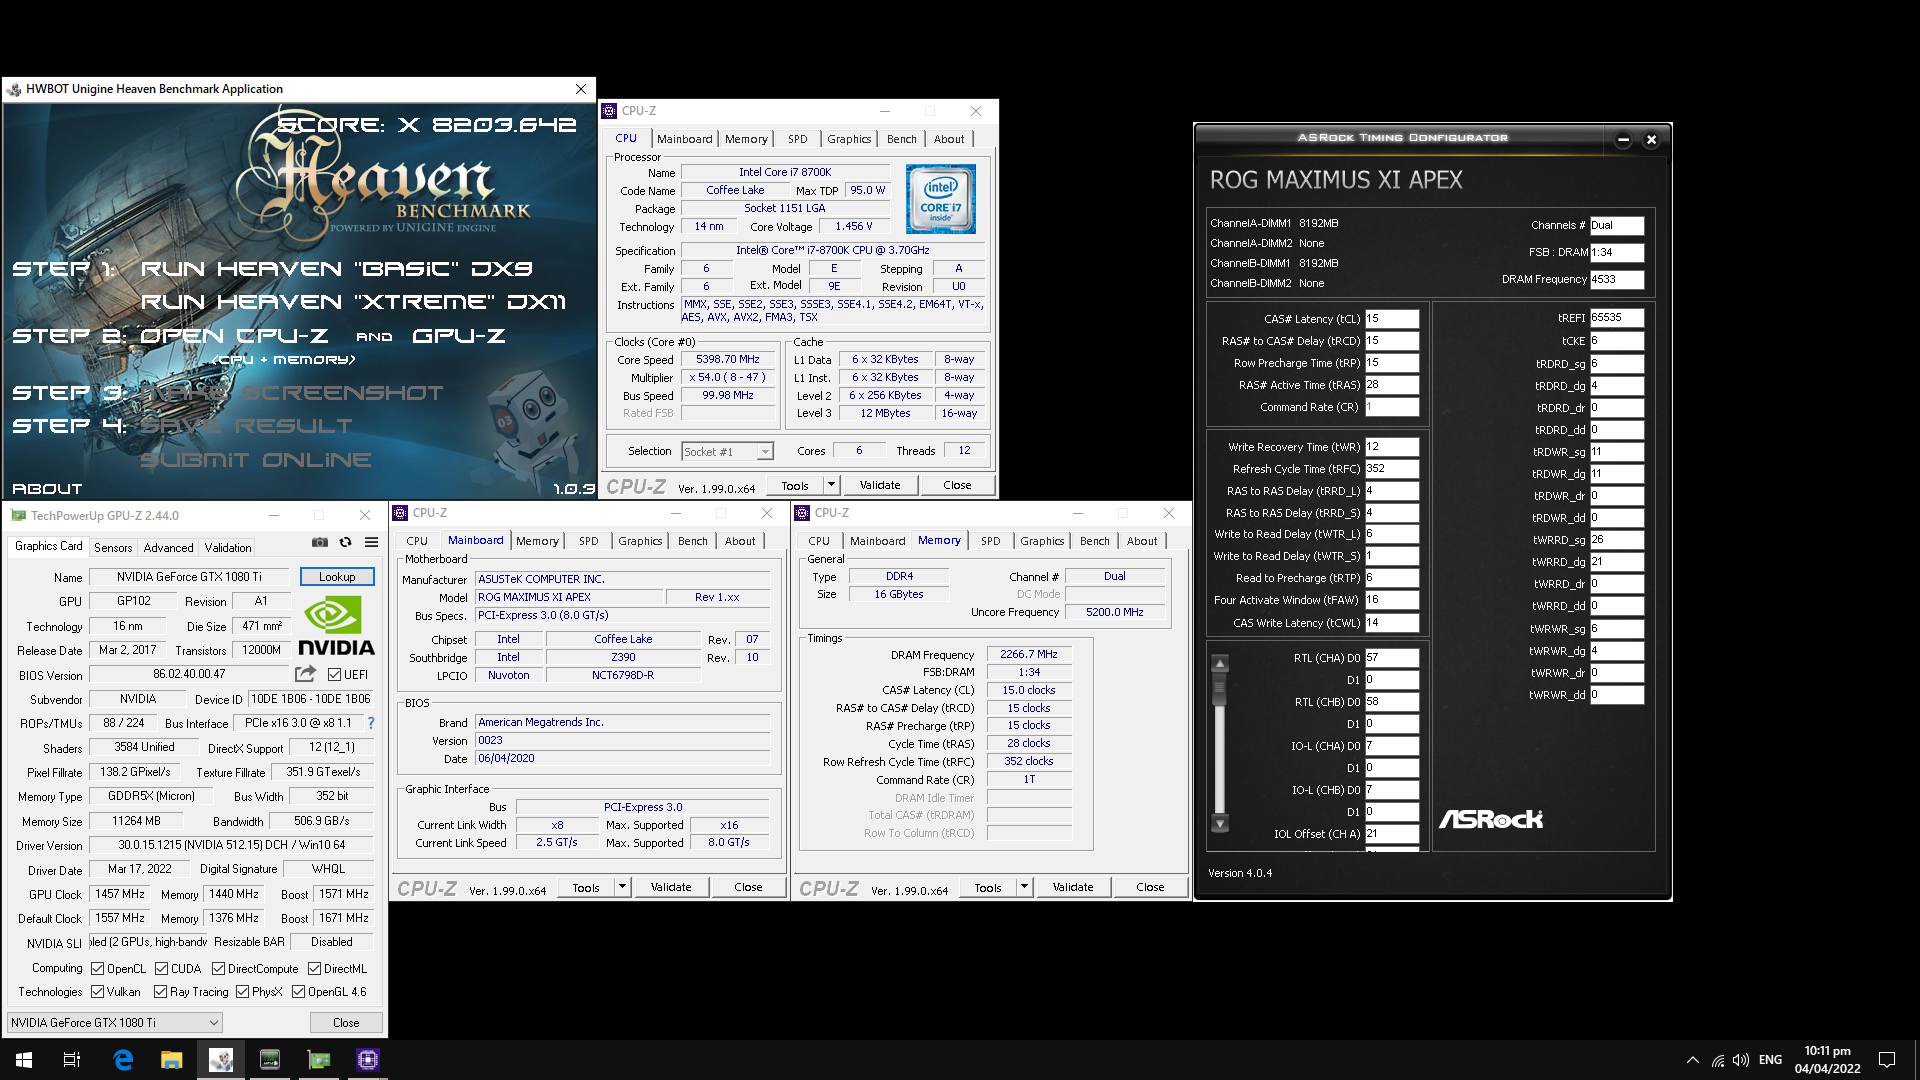The height and width of the screenshot is (1080, 1920).
Task: Open Graphics tab in CPU-Z Memory window
Action: pos(1042,541)
